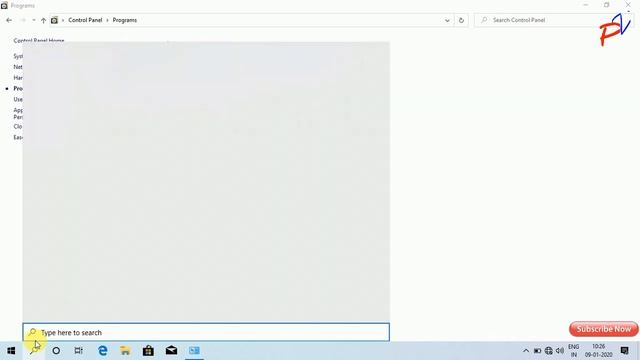
Task: Open the ENG IN language indicator
Action: click(573, 351)
